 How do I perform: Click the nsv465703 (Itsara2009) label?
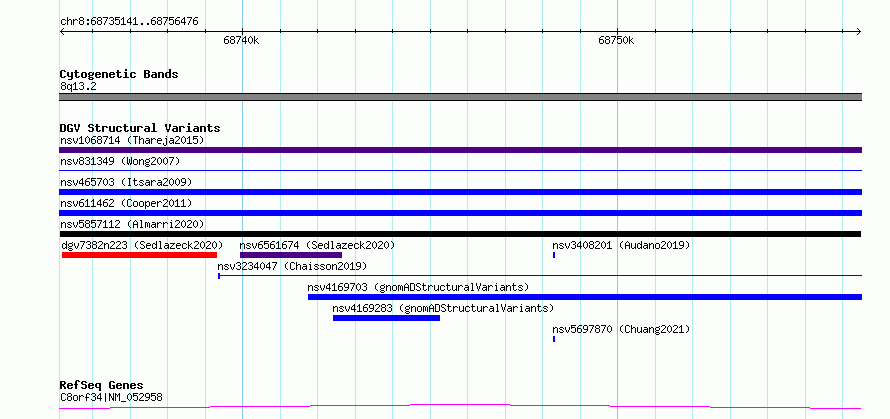pos(126,182)
